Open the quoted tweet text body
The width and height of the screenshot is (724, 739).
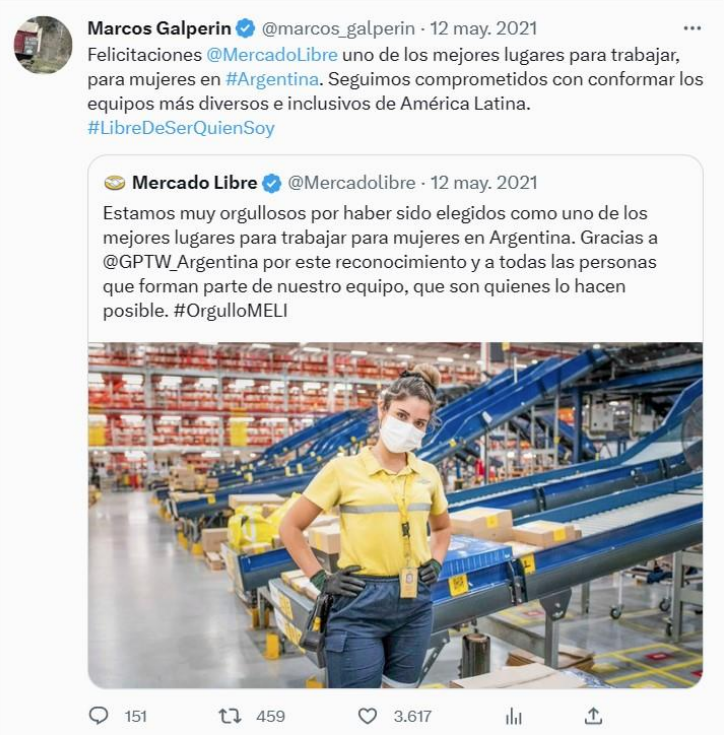[x=380, y=262]
